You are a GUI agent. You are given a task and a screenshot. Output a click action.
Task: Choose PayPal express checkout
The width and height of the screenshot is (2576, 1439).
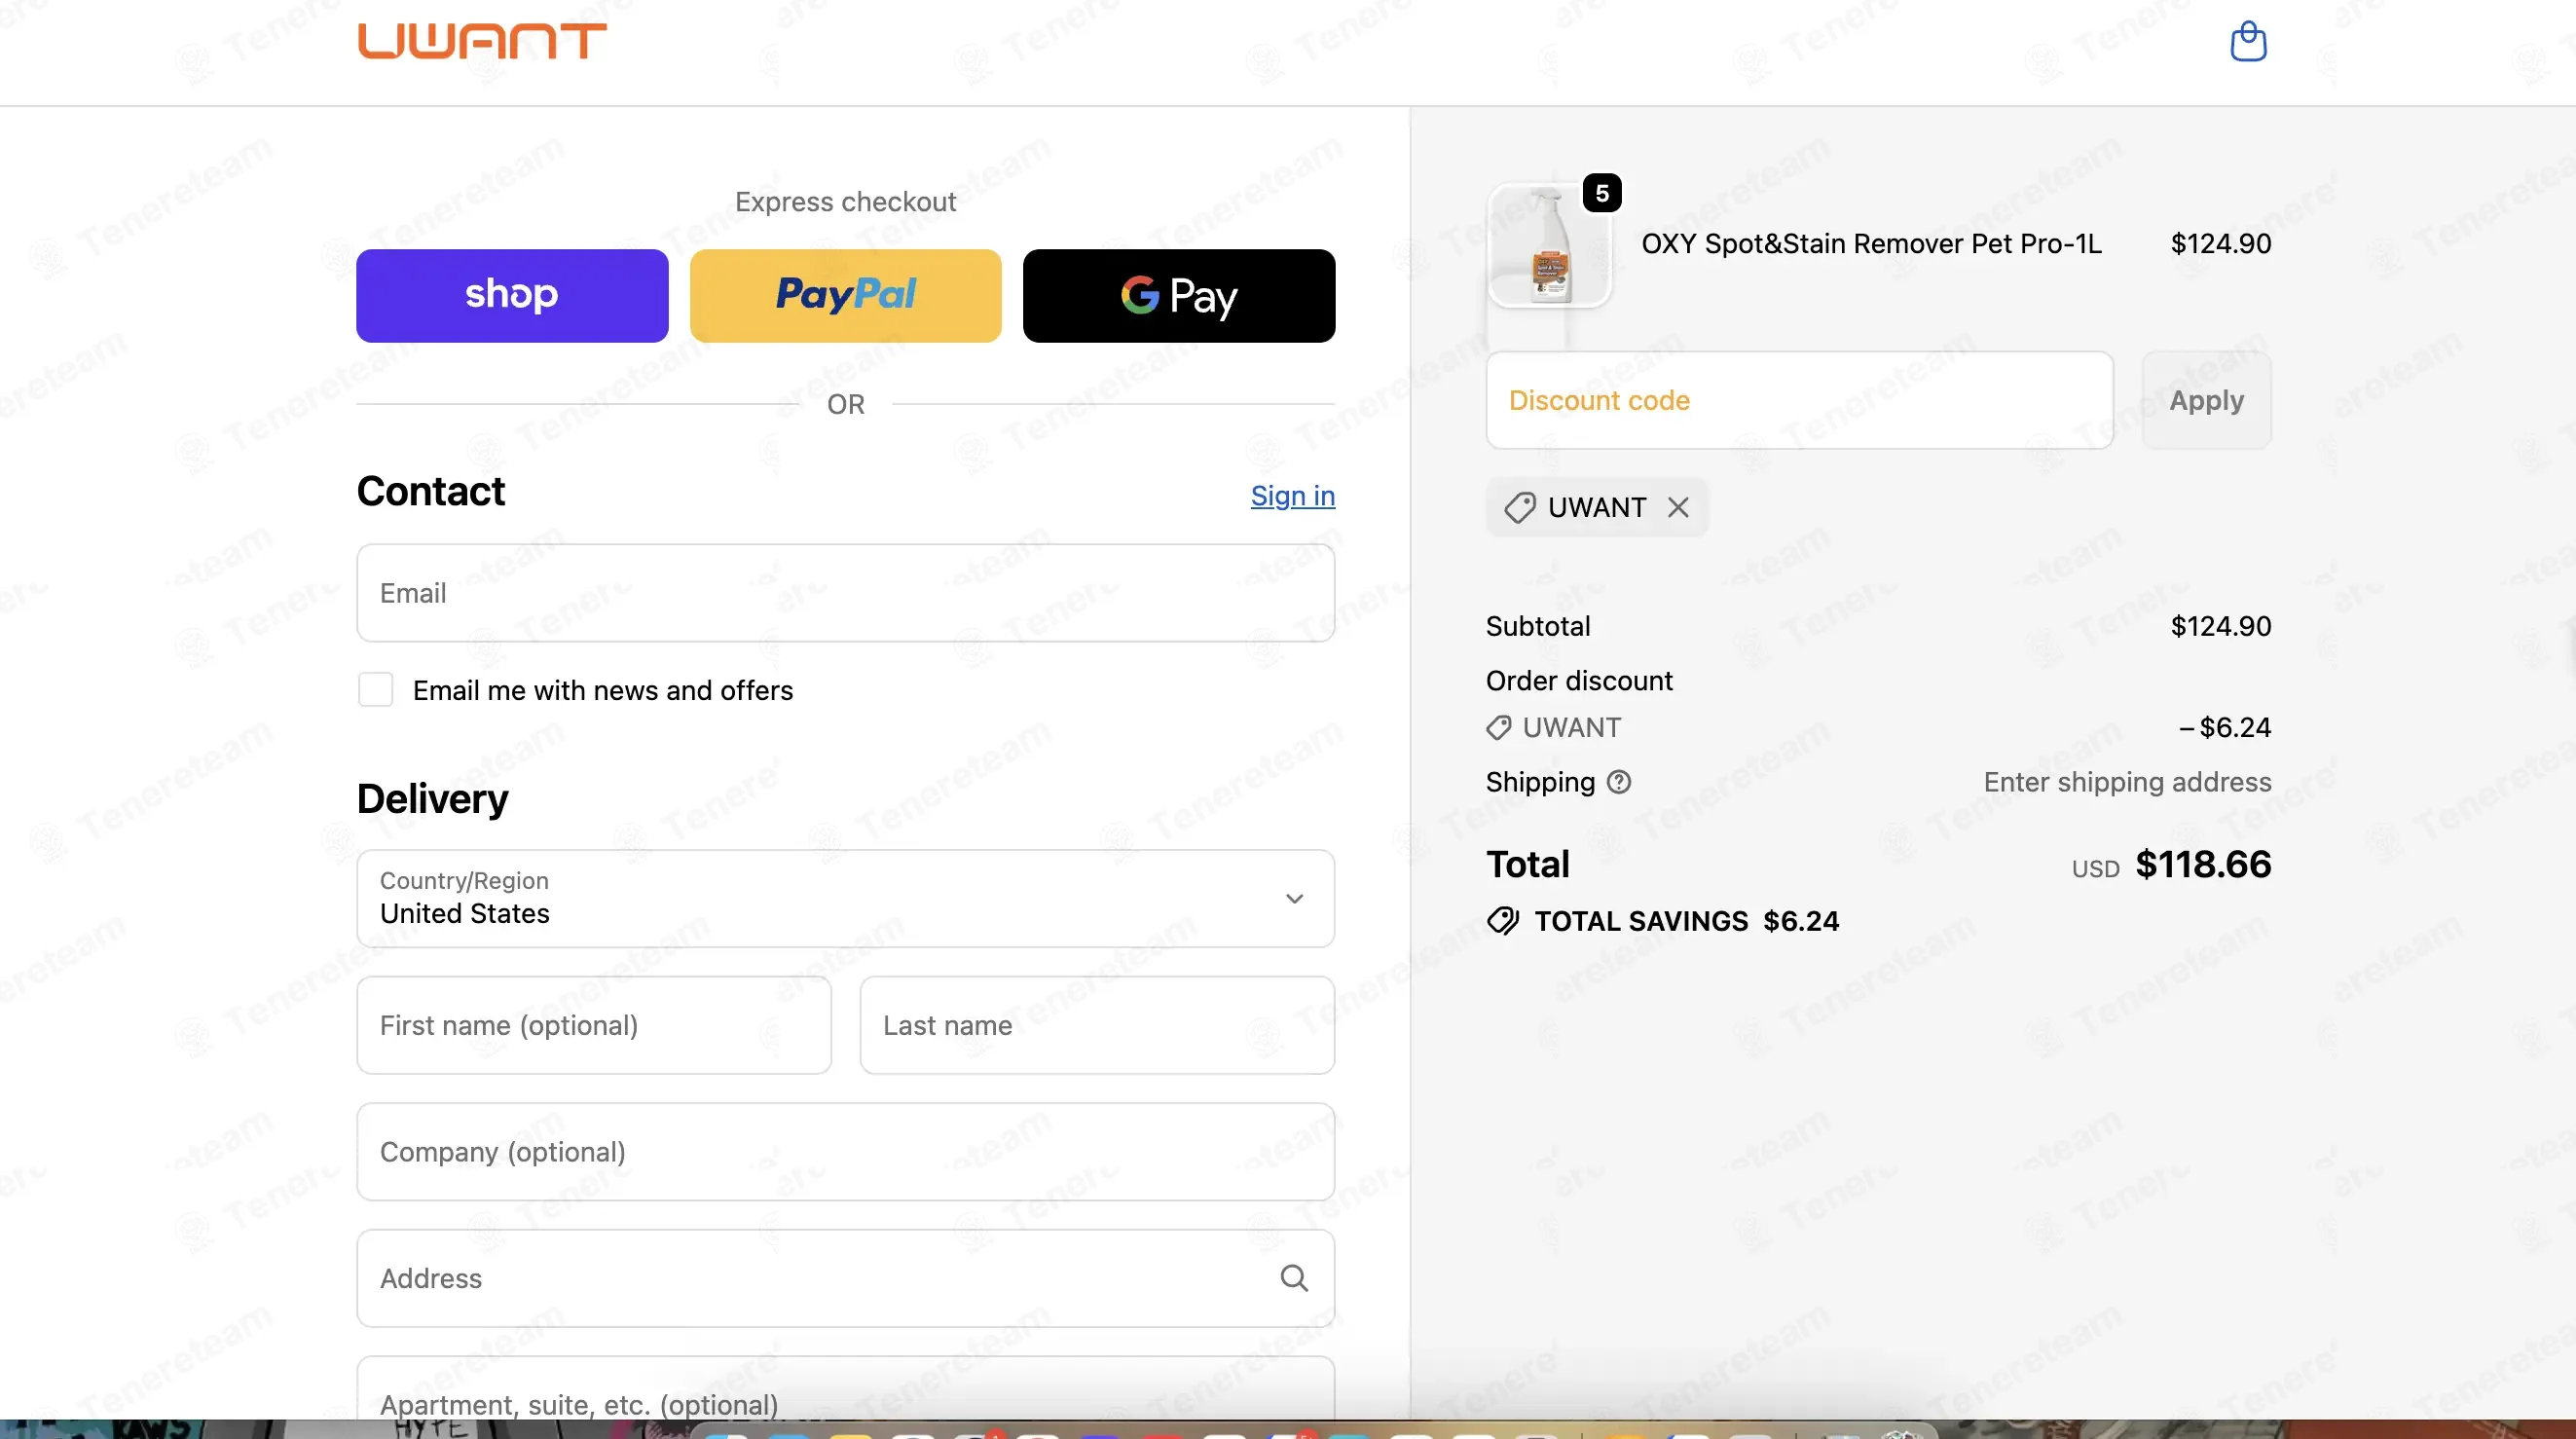tap(846, 296)
